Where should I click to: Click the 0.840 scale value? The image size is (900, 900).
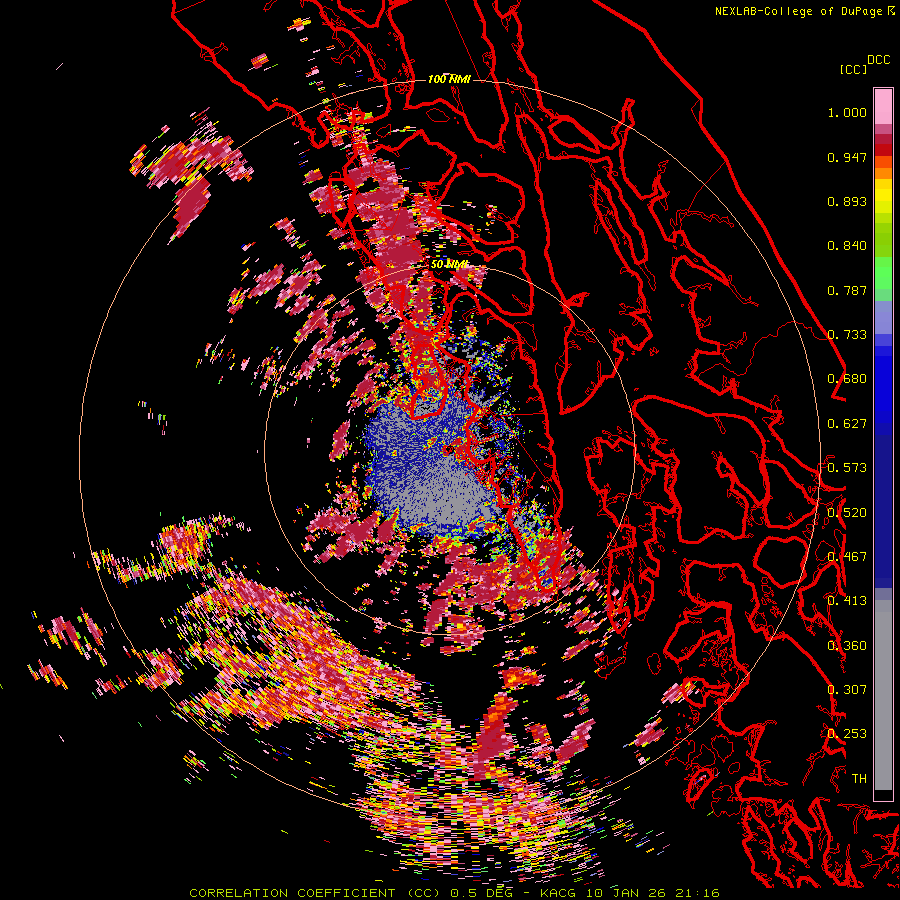(x=847, y=246)
